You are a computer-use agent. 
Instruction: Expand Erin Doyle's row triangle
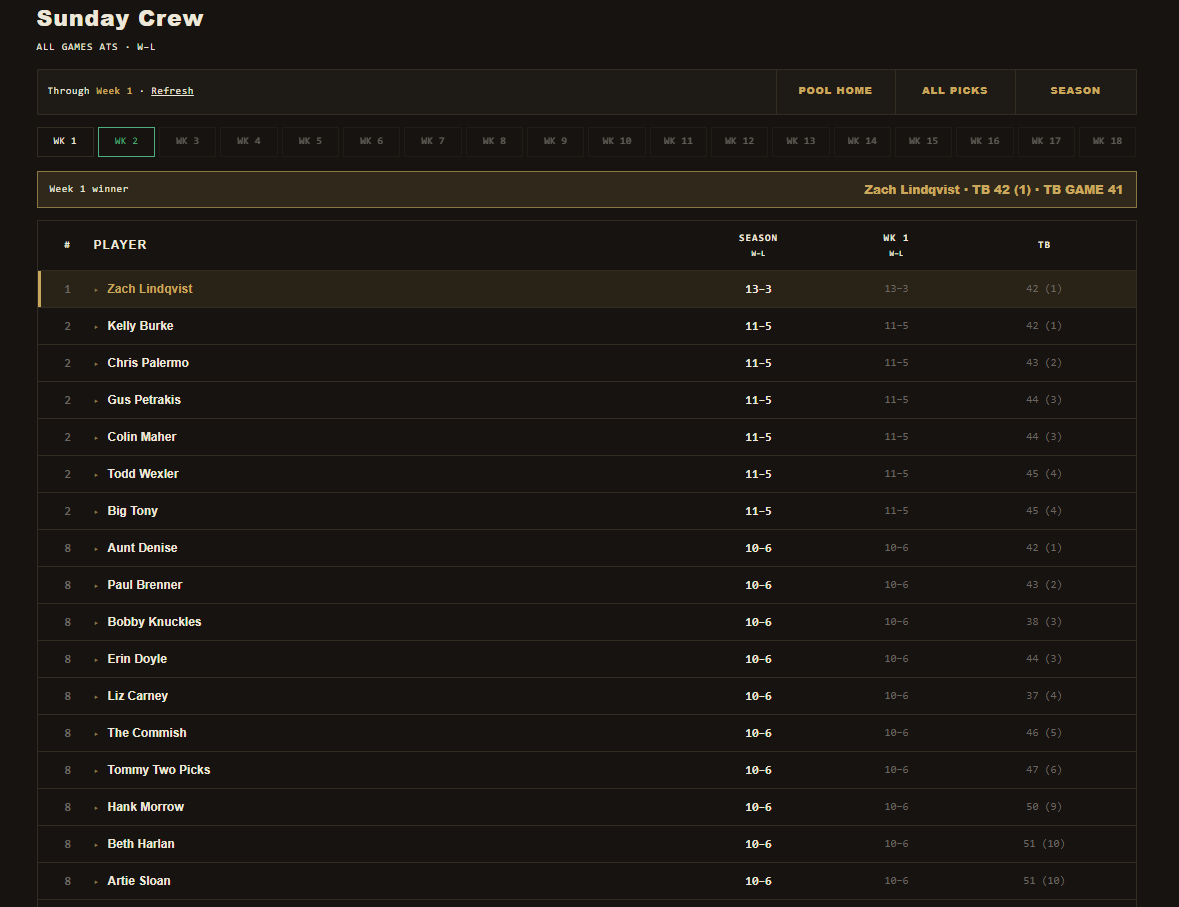pos(96,660)
